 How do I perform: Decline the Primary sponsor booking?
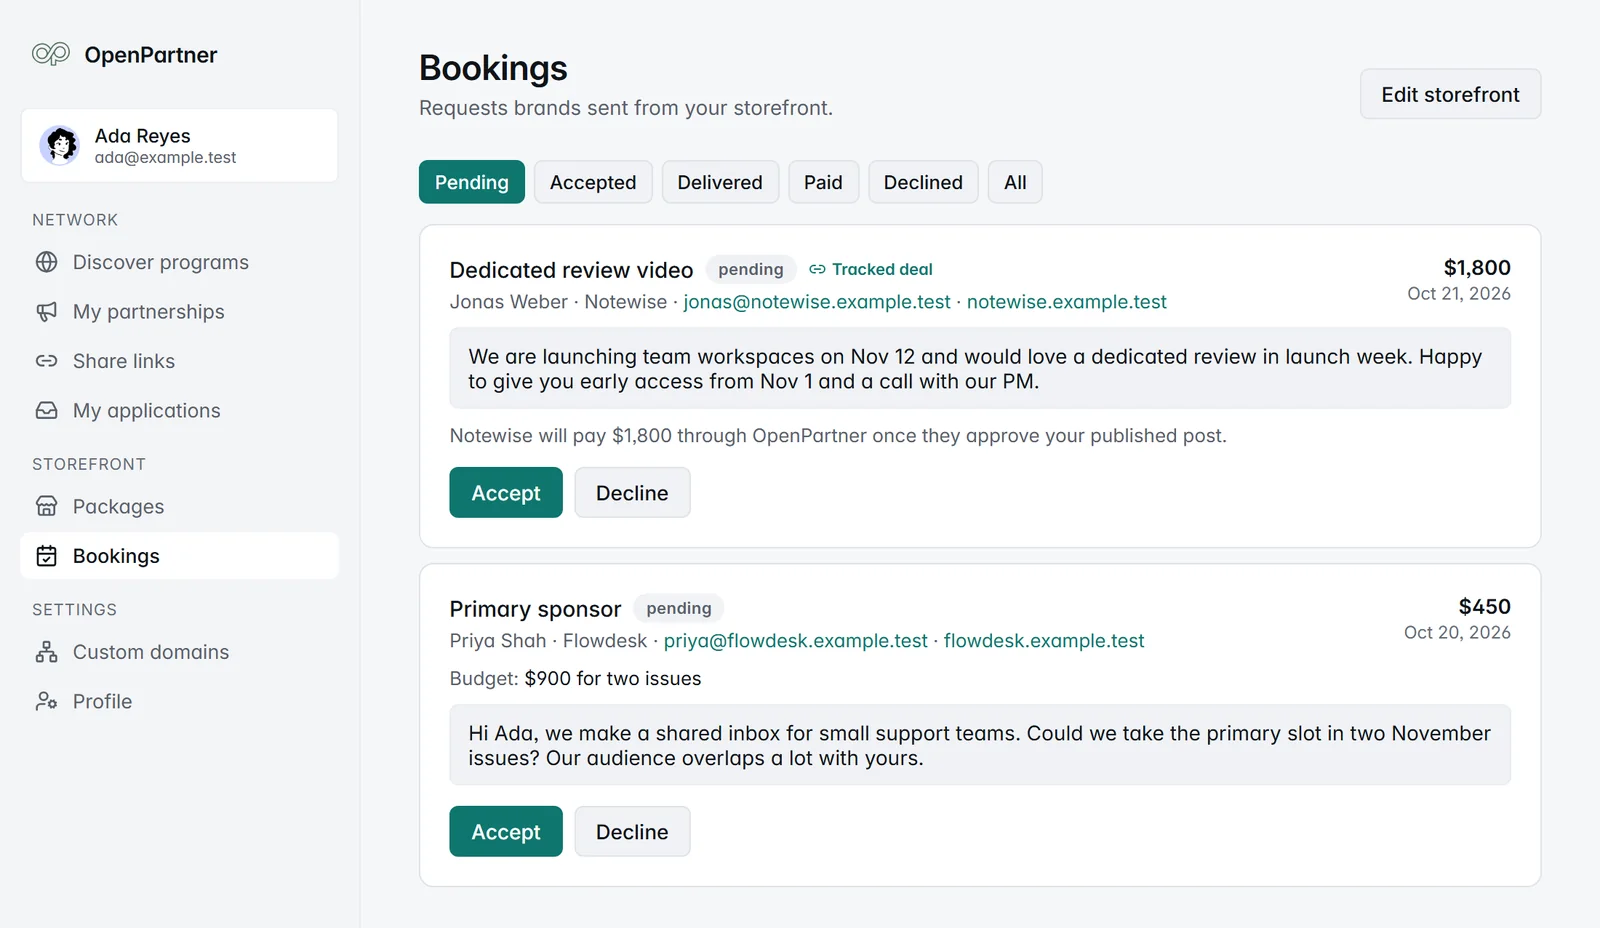click(632, 832)
